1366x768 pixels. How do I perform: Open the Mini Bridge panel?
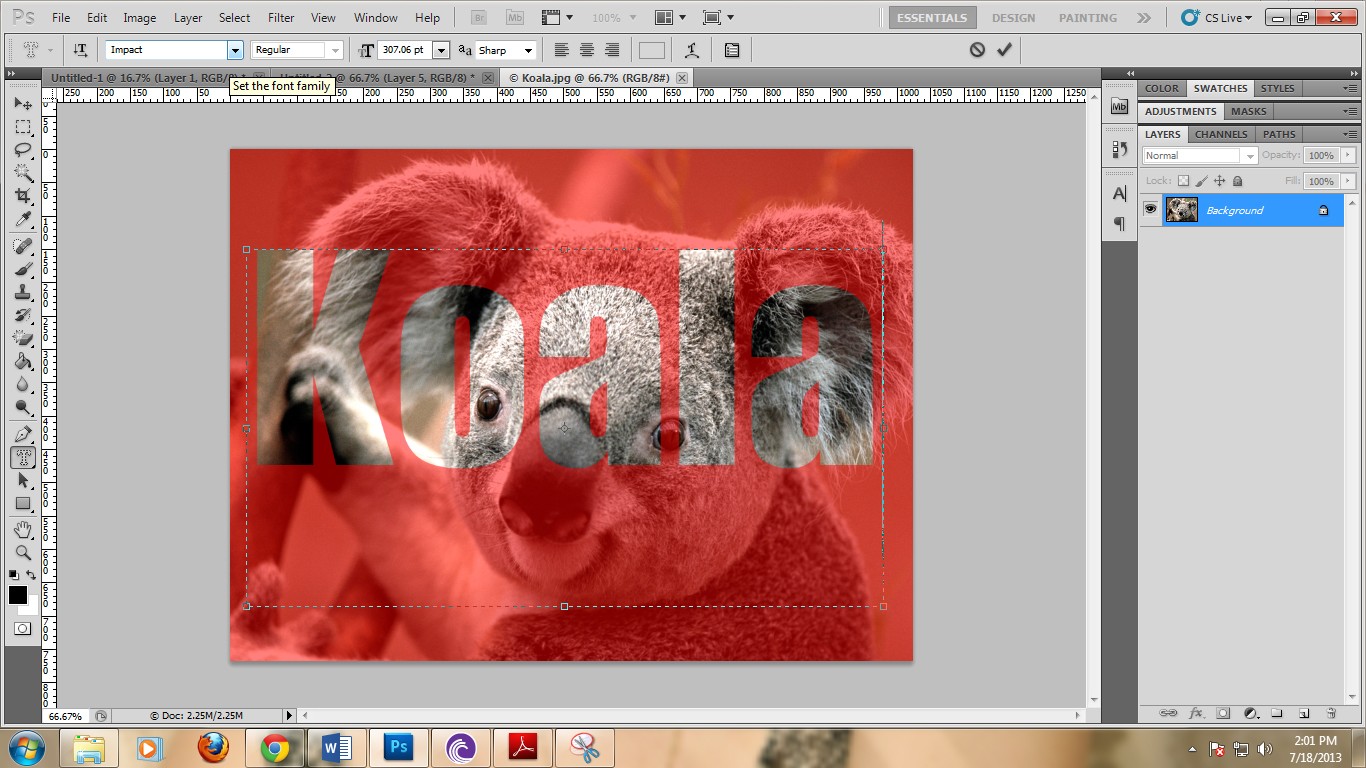[x=1119, y=106]
